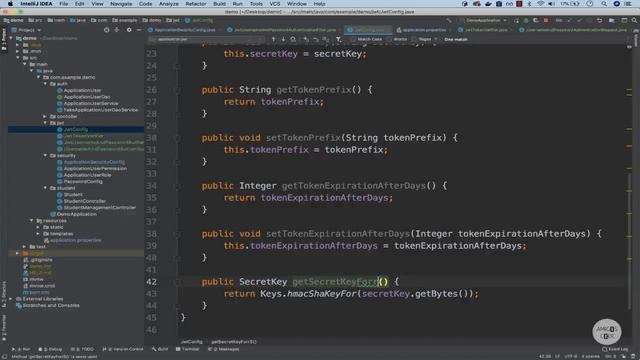Open the Terminal tool window
Viewport: 640px width, 360px height.
(187, 349)
